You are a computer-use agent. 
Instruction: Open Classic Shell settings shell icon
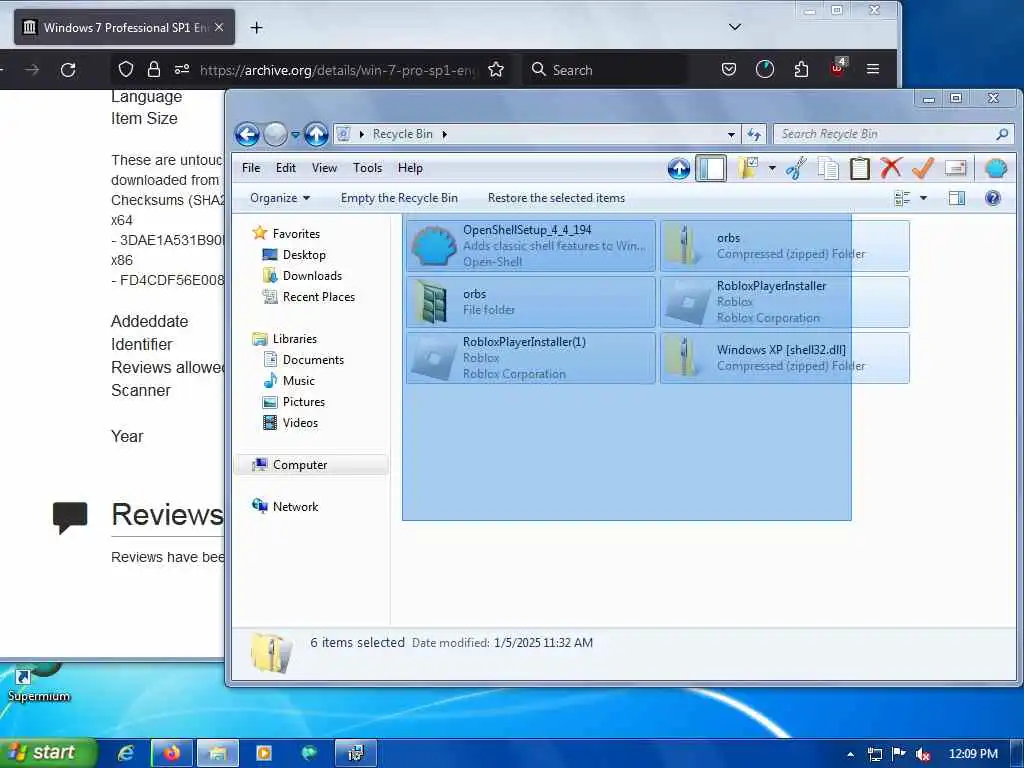pyautogui.click(x=996, y=168)
